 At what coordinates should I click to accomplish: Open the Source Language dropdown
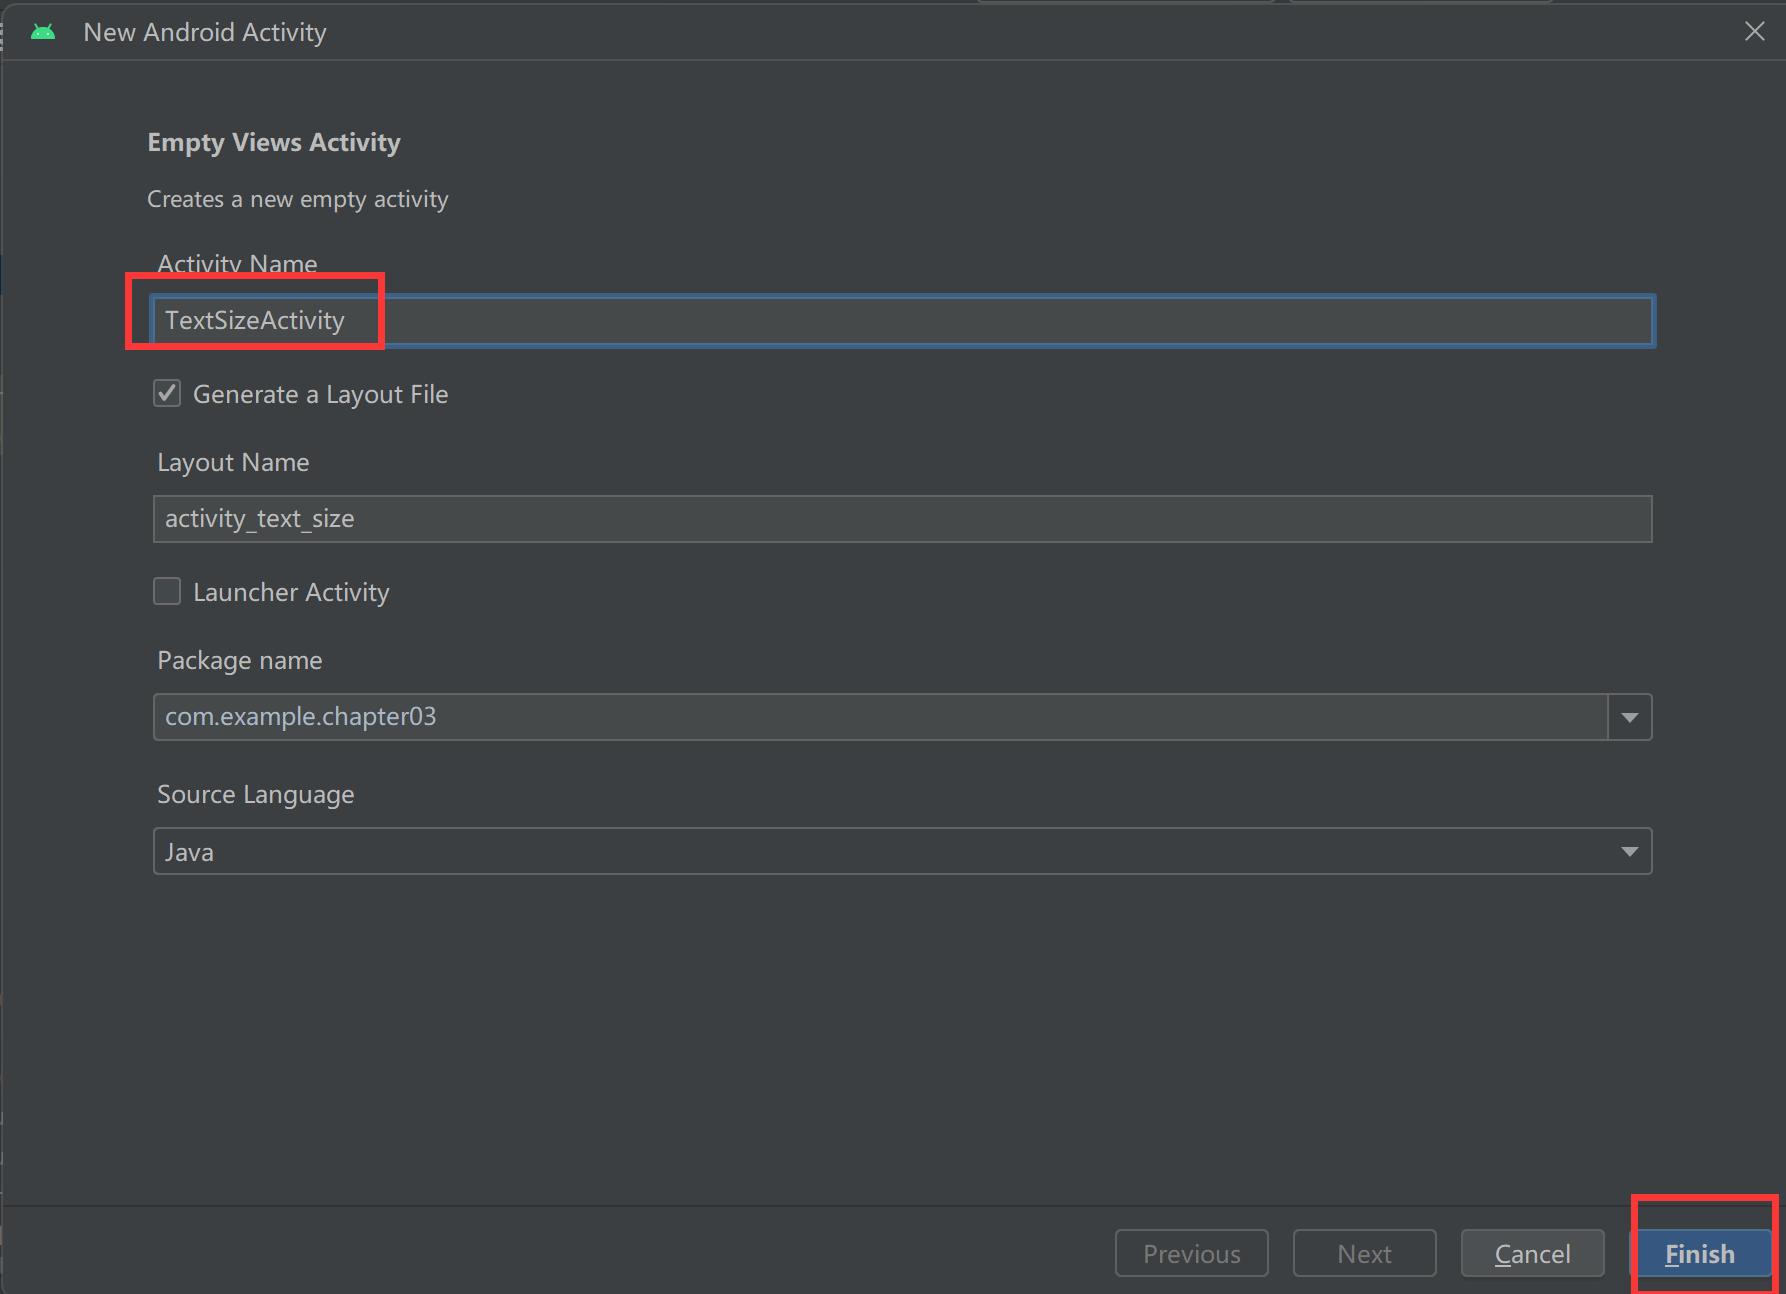pos(902,851)
